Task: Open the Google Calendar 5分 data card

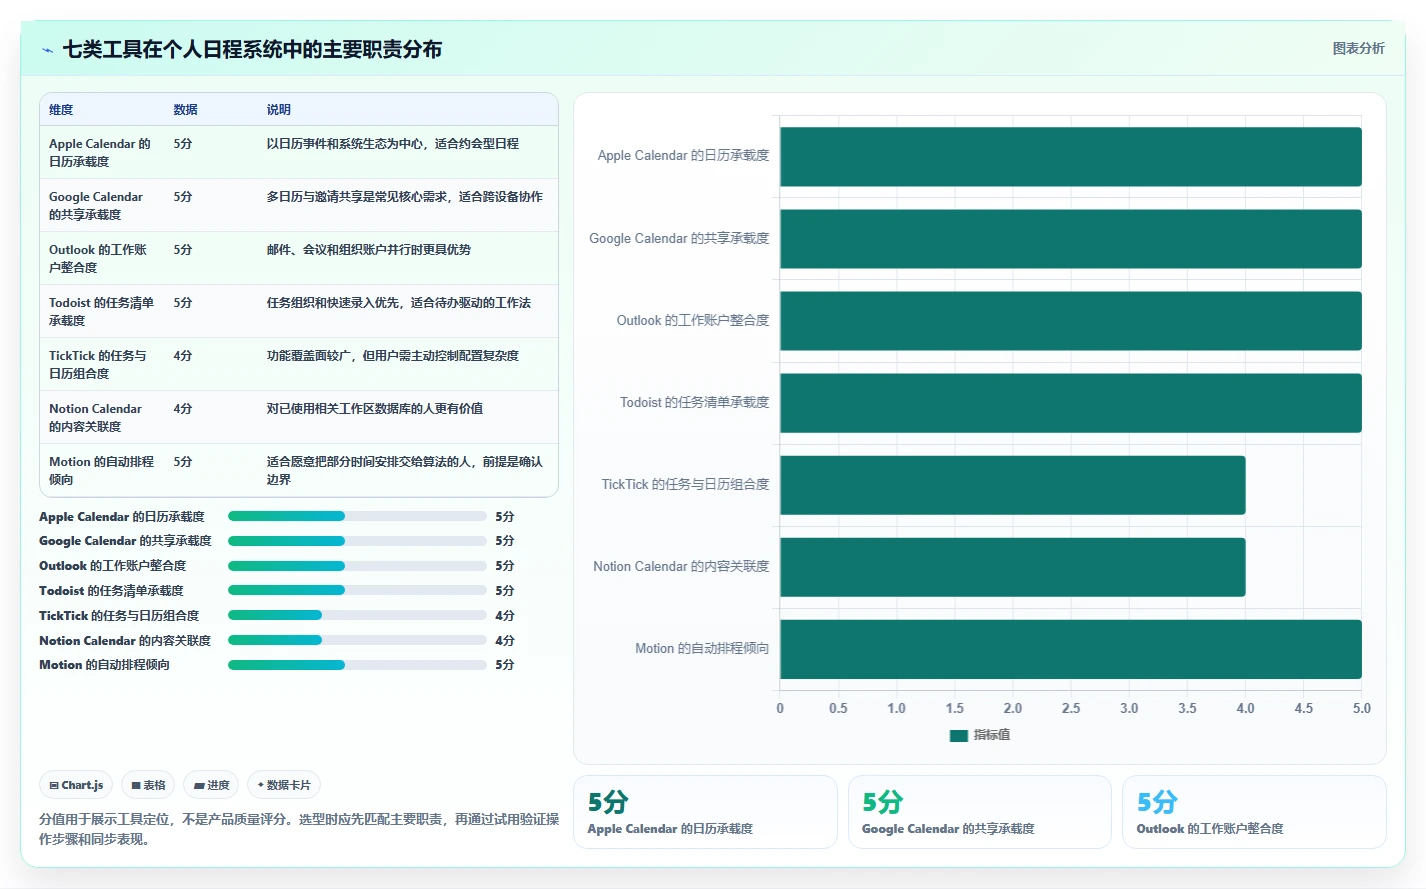Action: pyautogui.click(x=980, y=812)
